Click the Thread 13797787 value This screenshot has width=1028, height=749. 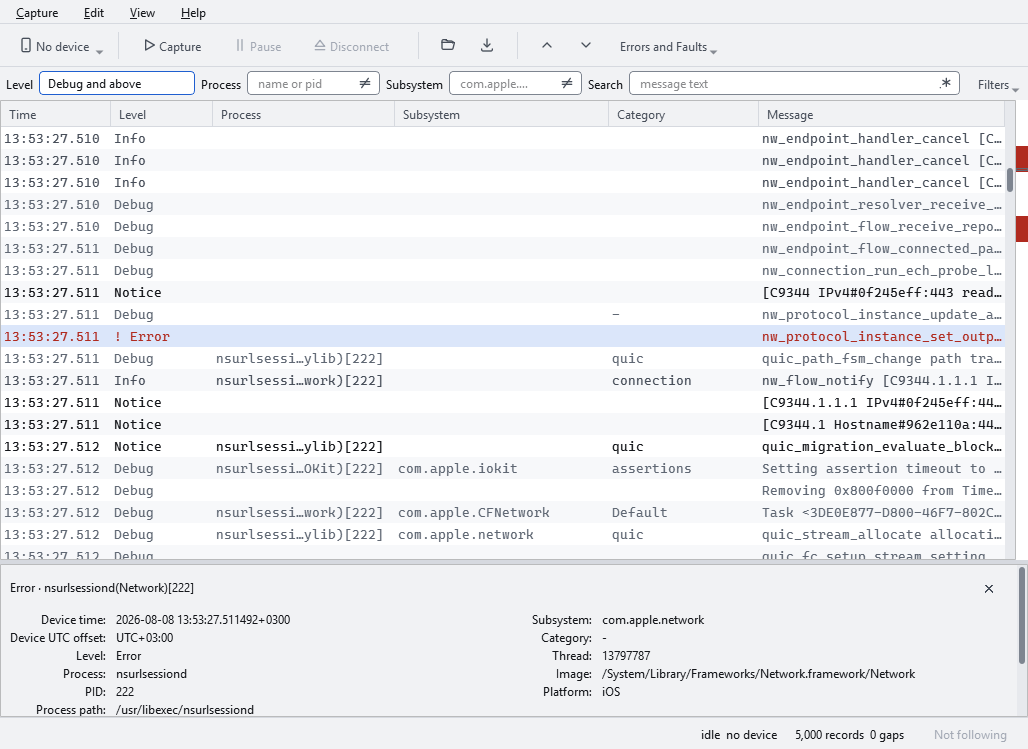pos(626,656)
